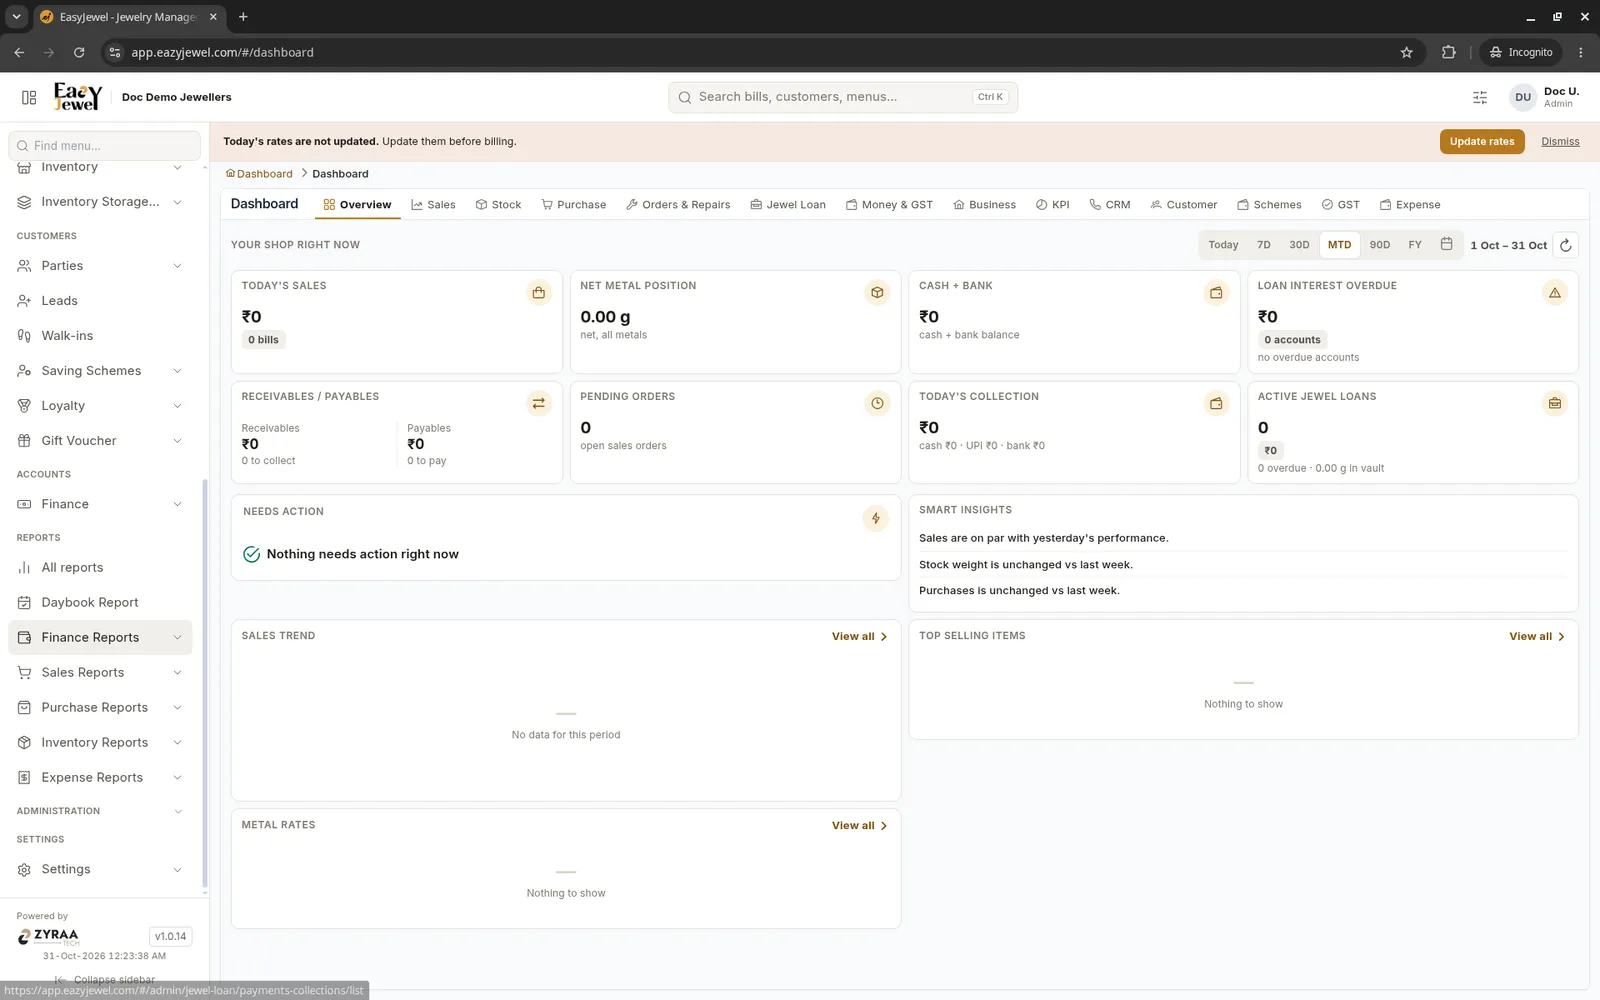The image size is (1600, 1000).
Task: Open the Money & GST tab
Action: pyautogui.click(x=889, y=205)
